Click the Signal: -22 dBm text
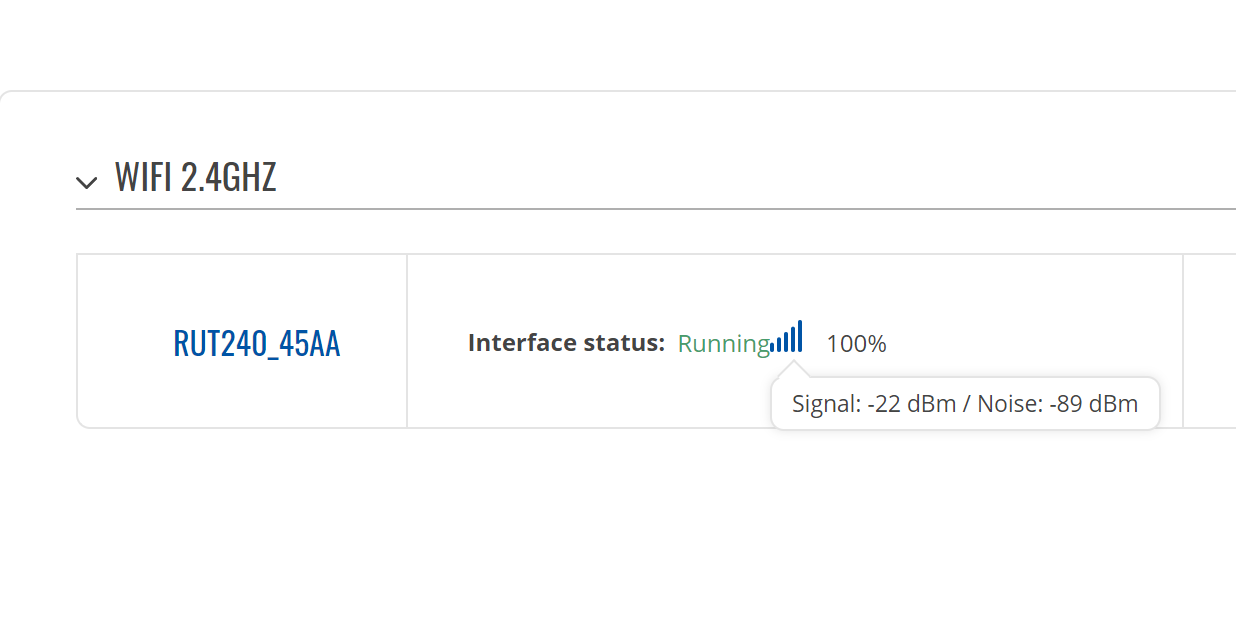The image size is (1236, 618). 874,404
